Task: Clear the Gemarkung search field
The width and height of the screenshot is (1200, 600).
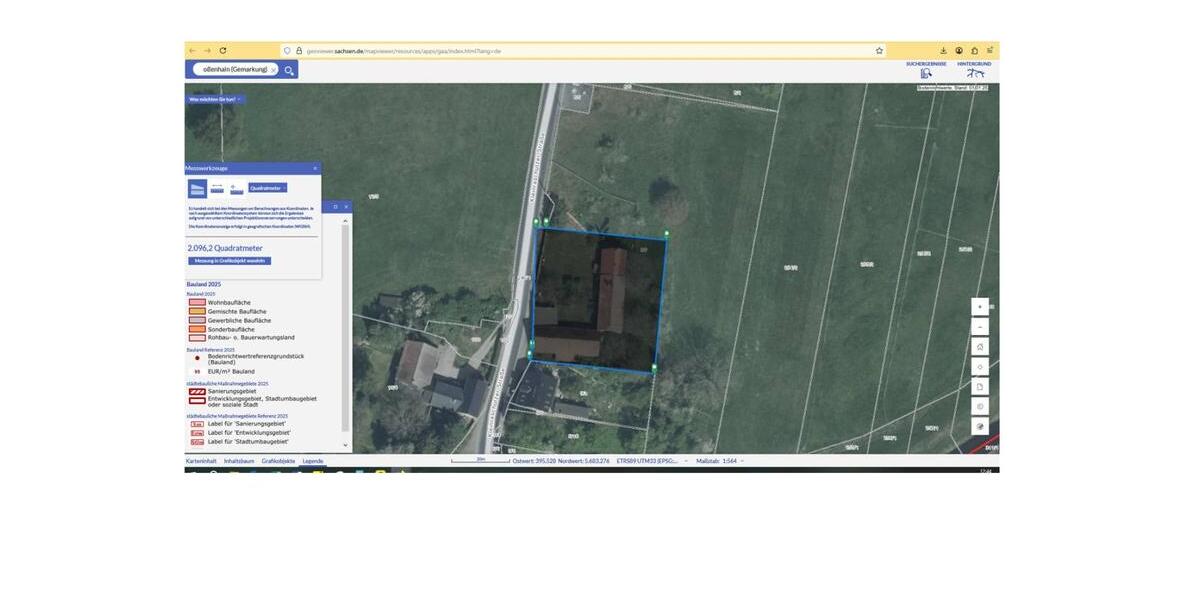Action: pyautogui.click(x=273, y=70)
